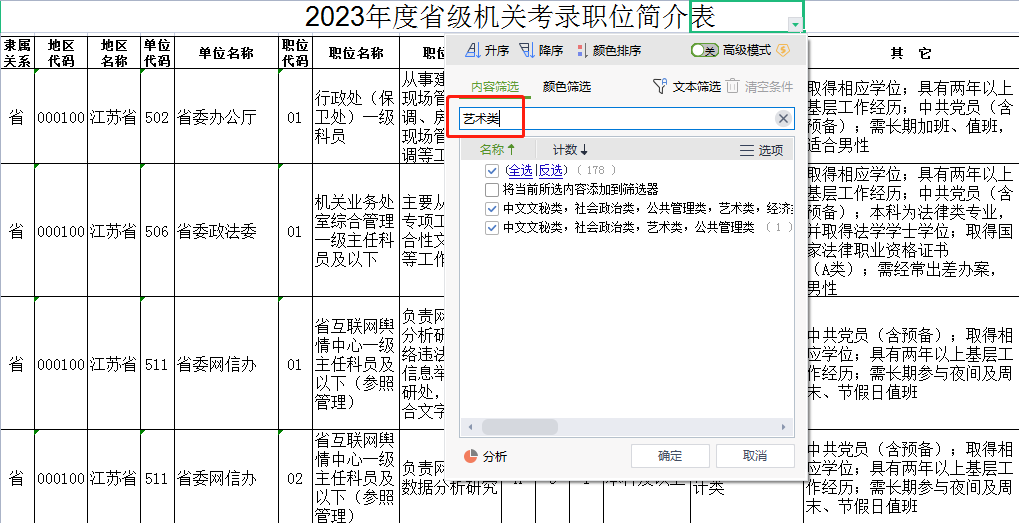Uncheck the select-all checkbox

(x=491, y=171)
